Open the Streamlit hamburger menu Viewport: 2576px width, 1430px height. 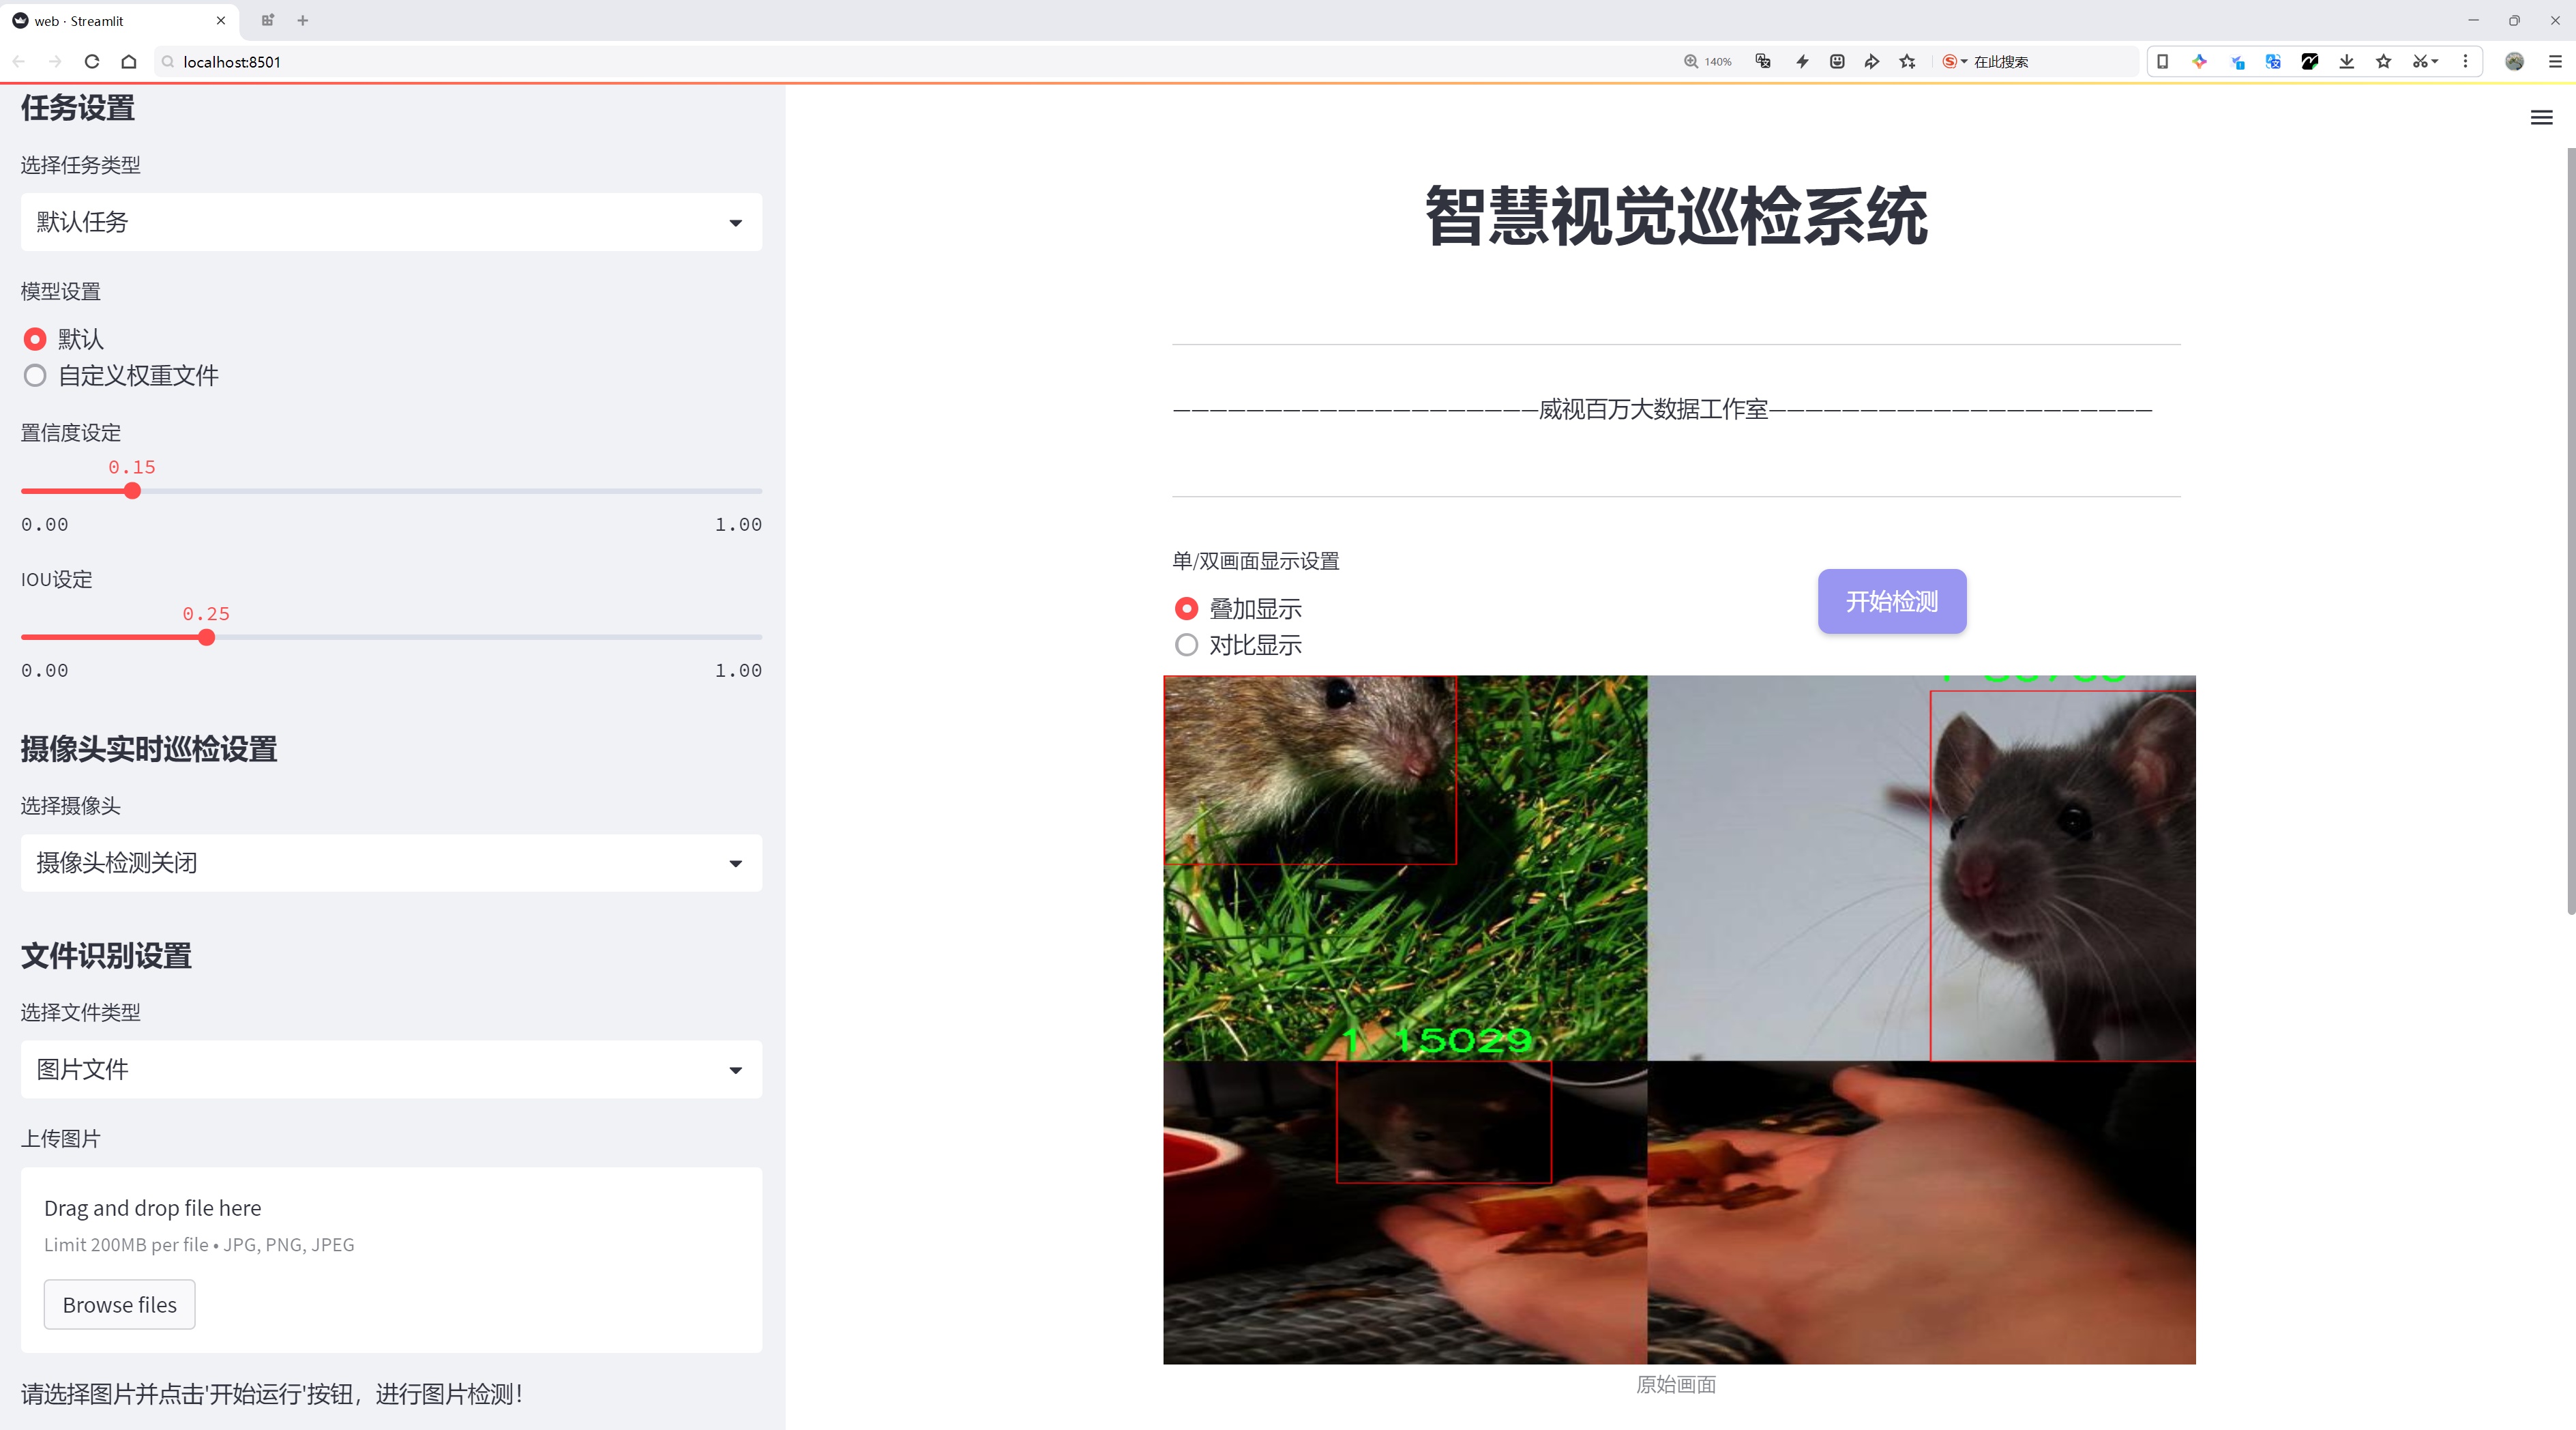2541,118
